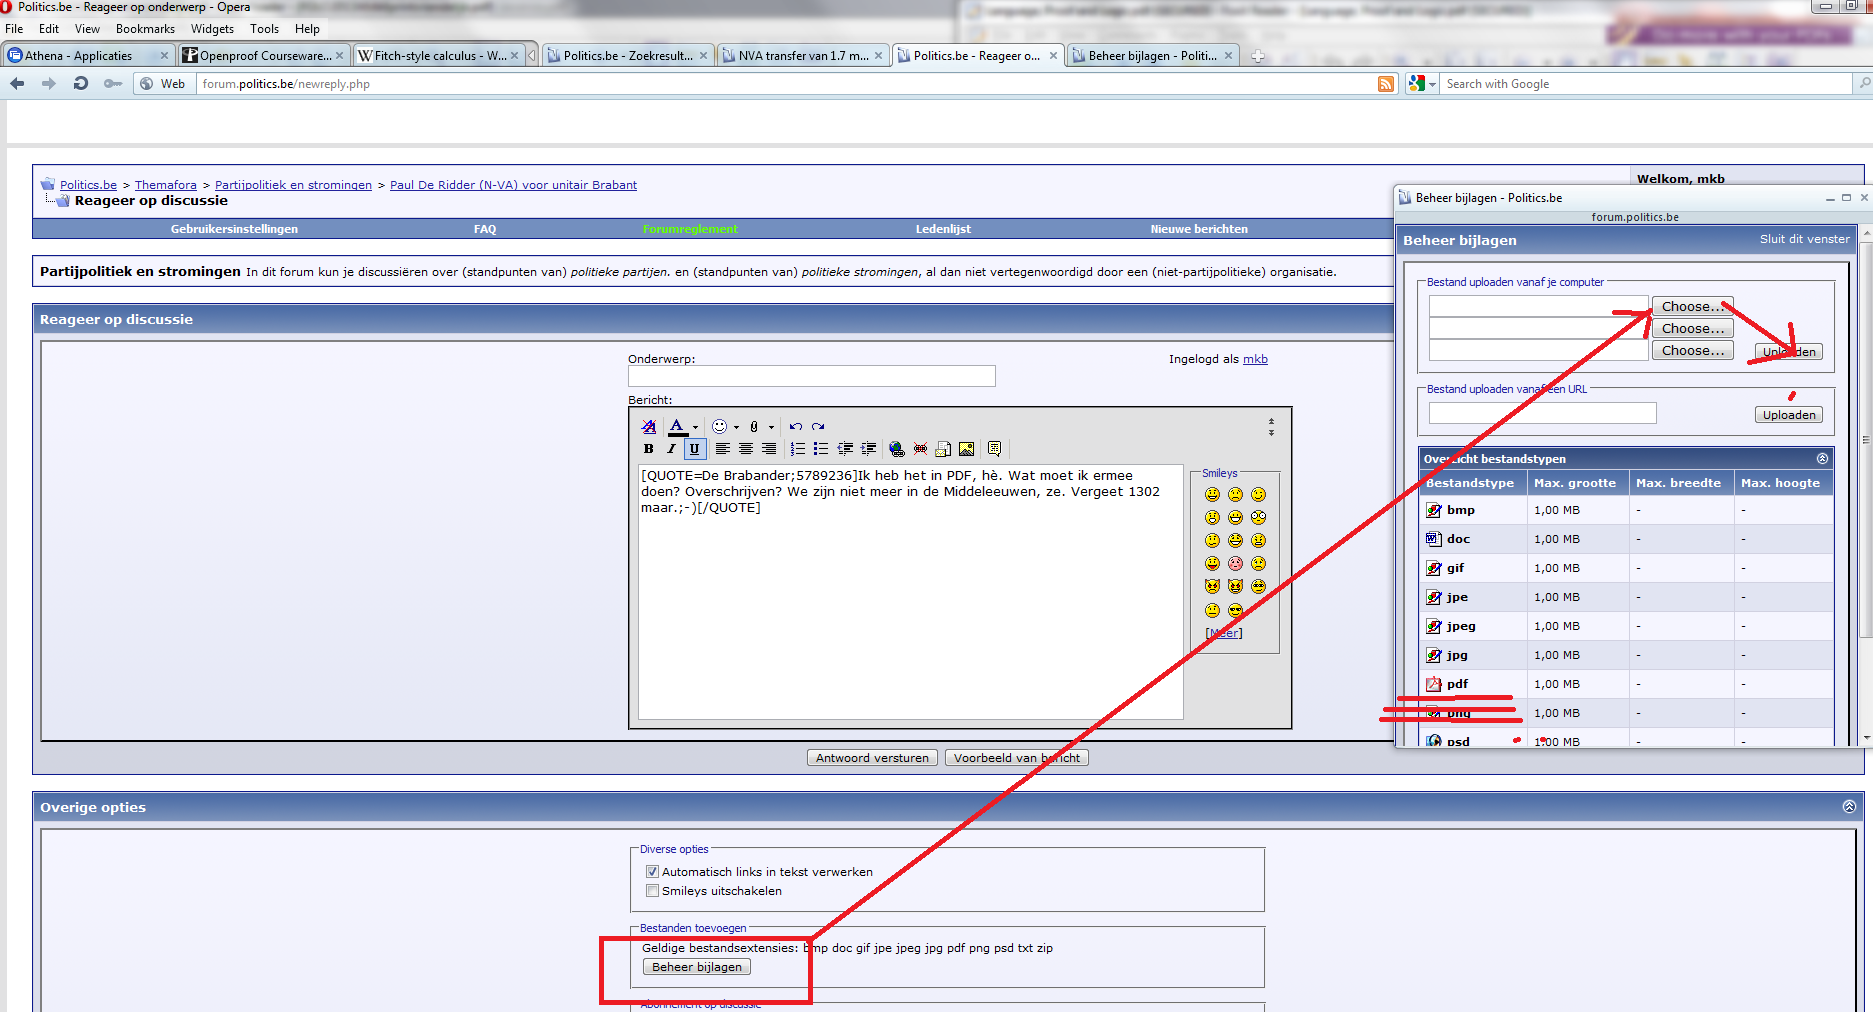Insert a numbered list
This screenshot has width=1873, height=1012.
coord(798,449)
